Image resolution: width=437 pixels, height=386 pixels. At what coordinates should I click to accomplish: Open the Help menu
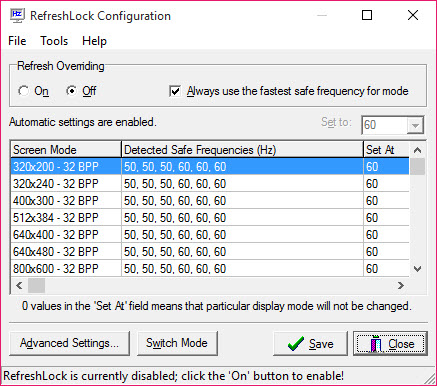[x=94, y=41]
